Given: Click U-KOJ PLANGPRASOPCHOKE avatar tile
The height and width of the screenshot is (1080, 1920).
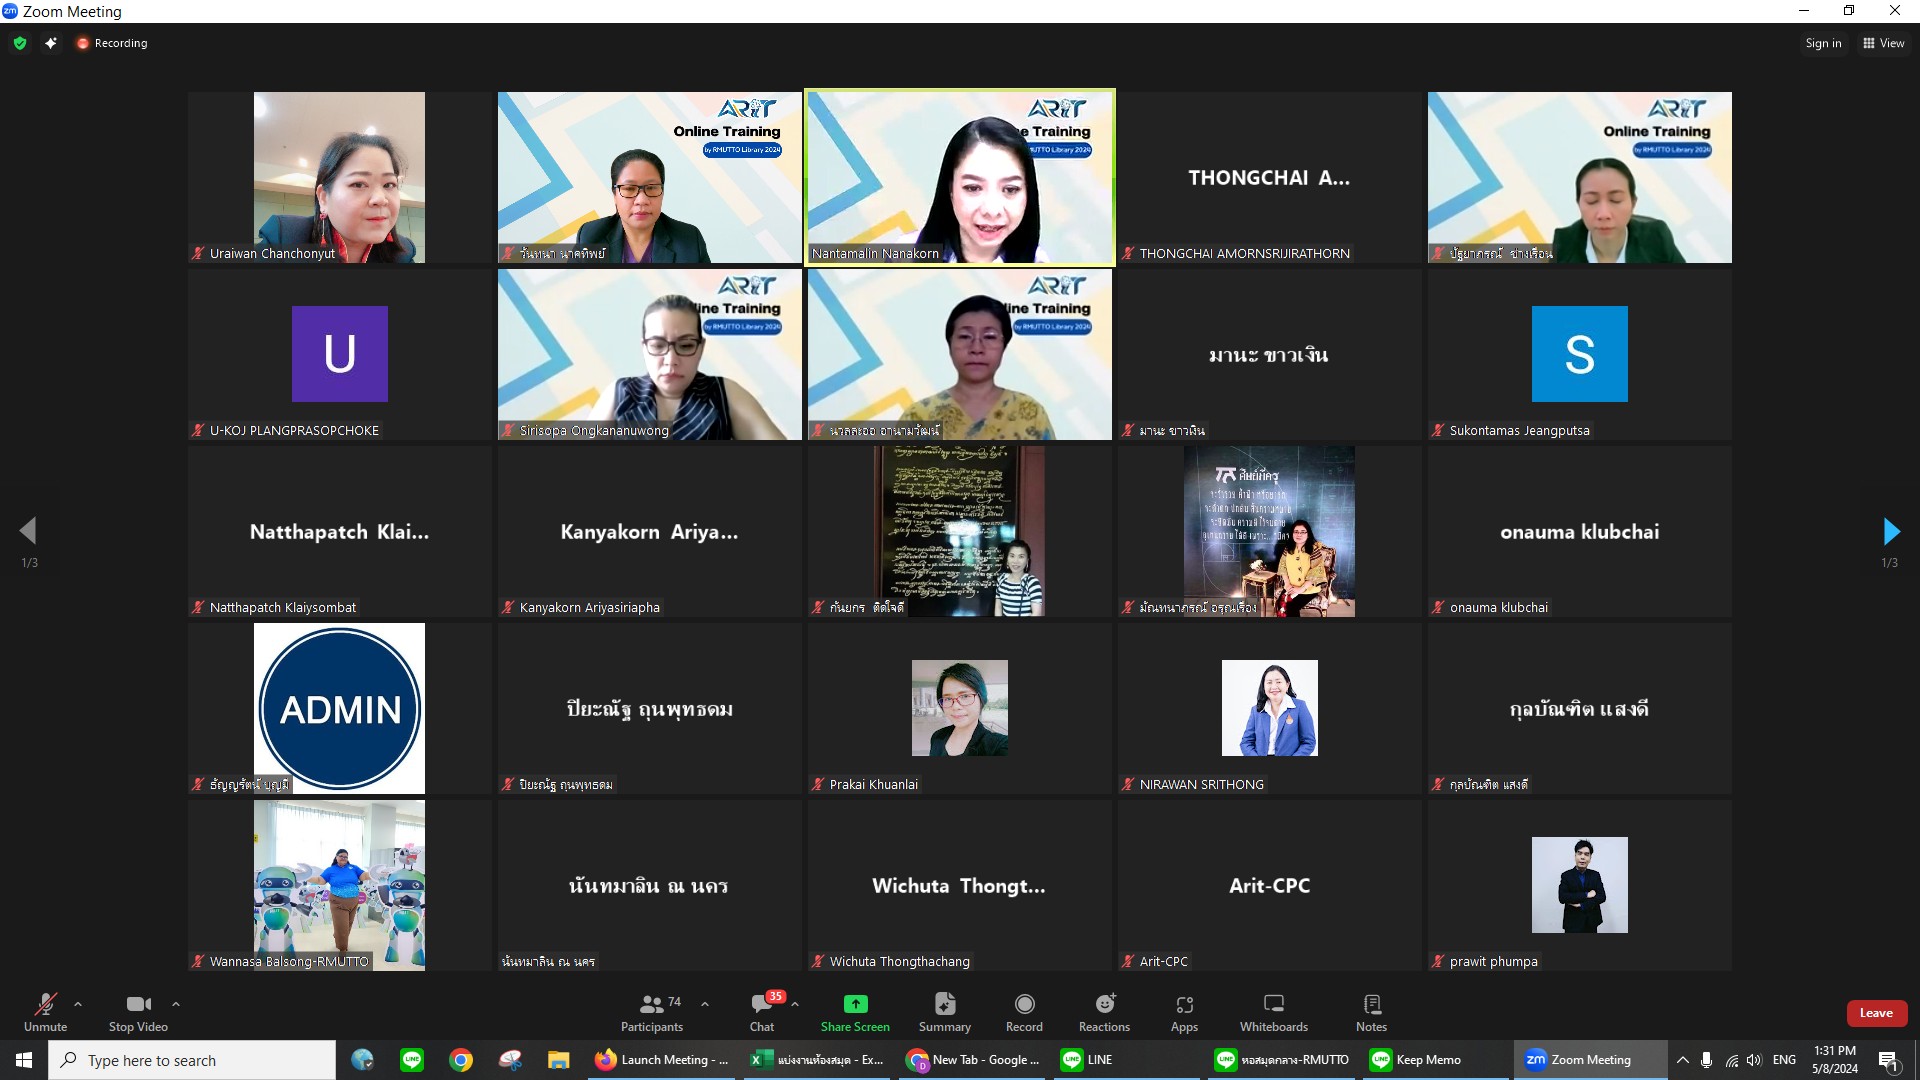Looking at the screenshot, I should 339,354.
